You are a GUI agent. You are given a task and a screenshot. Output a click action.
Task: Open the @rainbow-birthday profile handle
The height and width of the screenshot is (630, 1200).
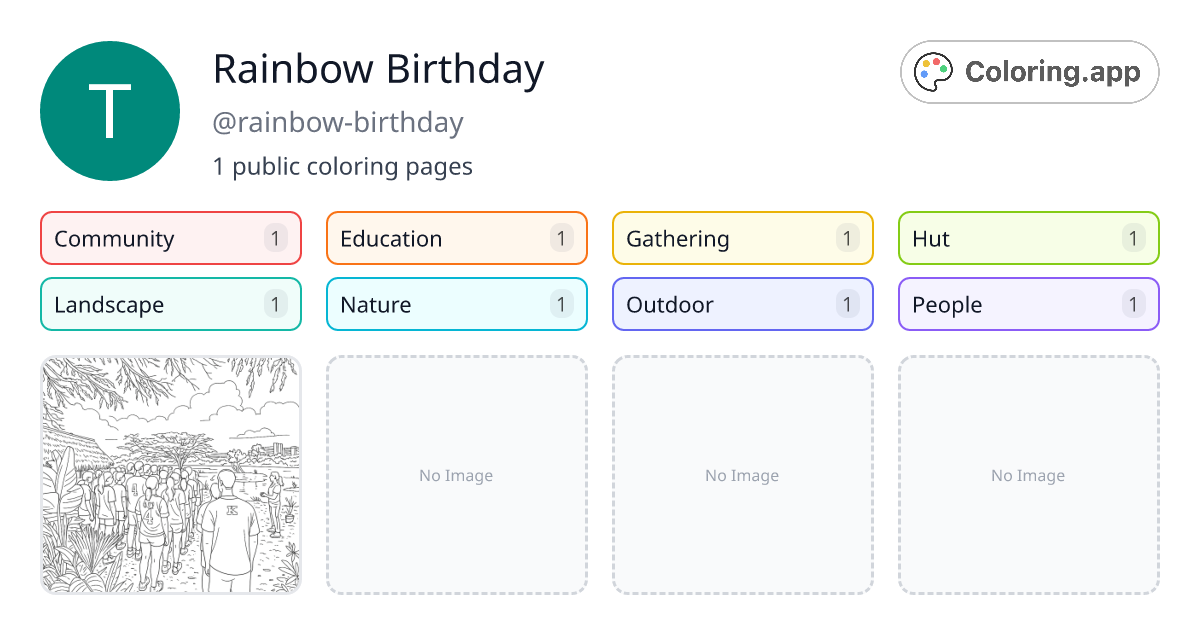(x=339, y=122)
